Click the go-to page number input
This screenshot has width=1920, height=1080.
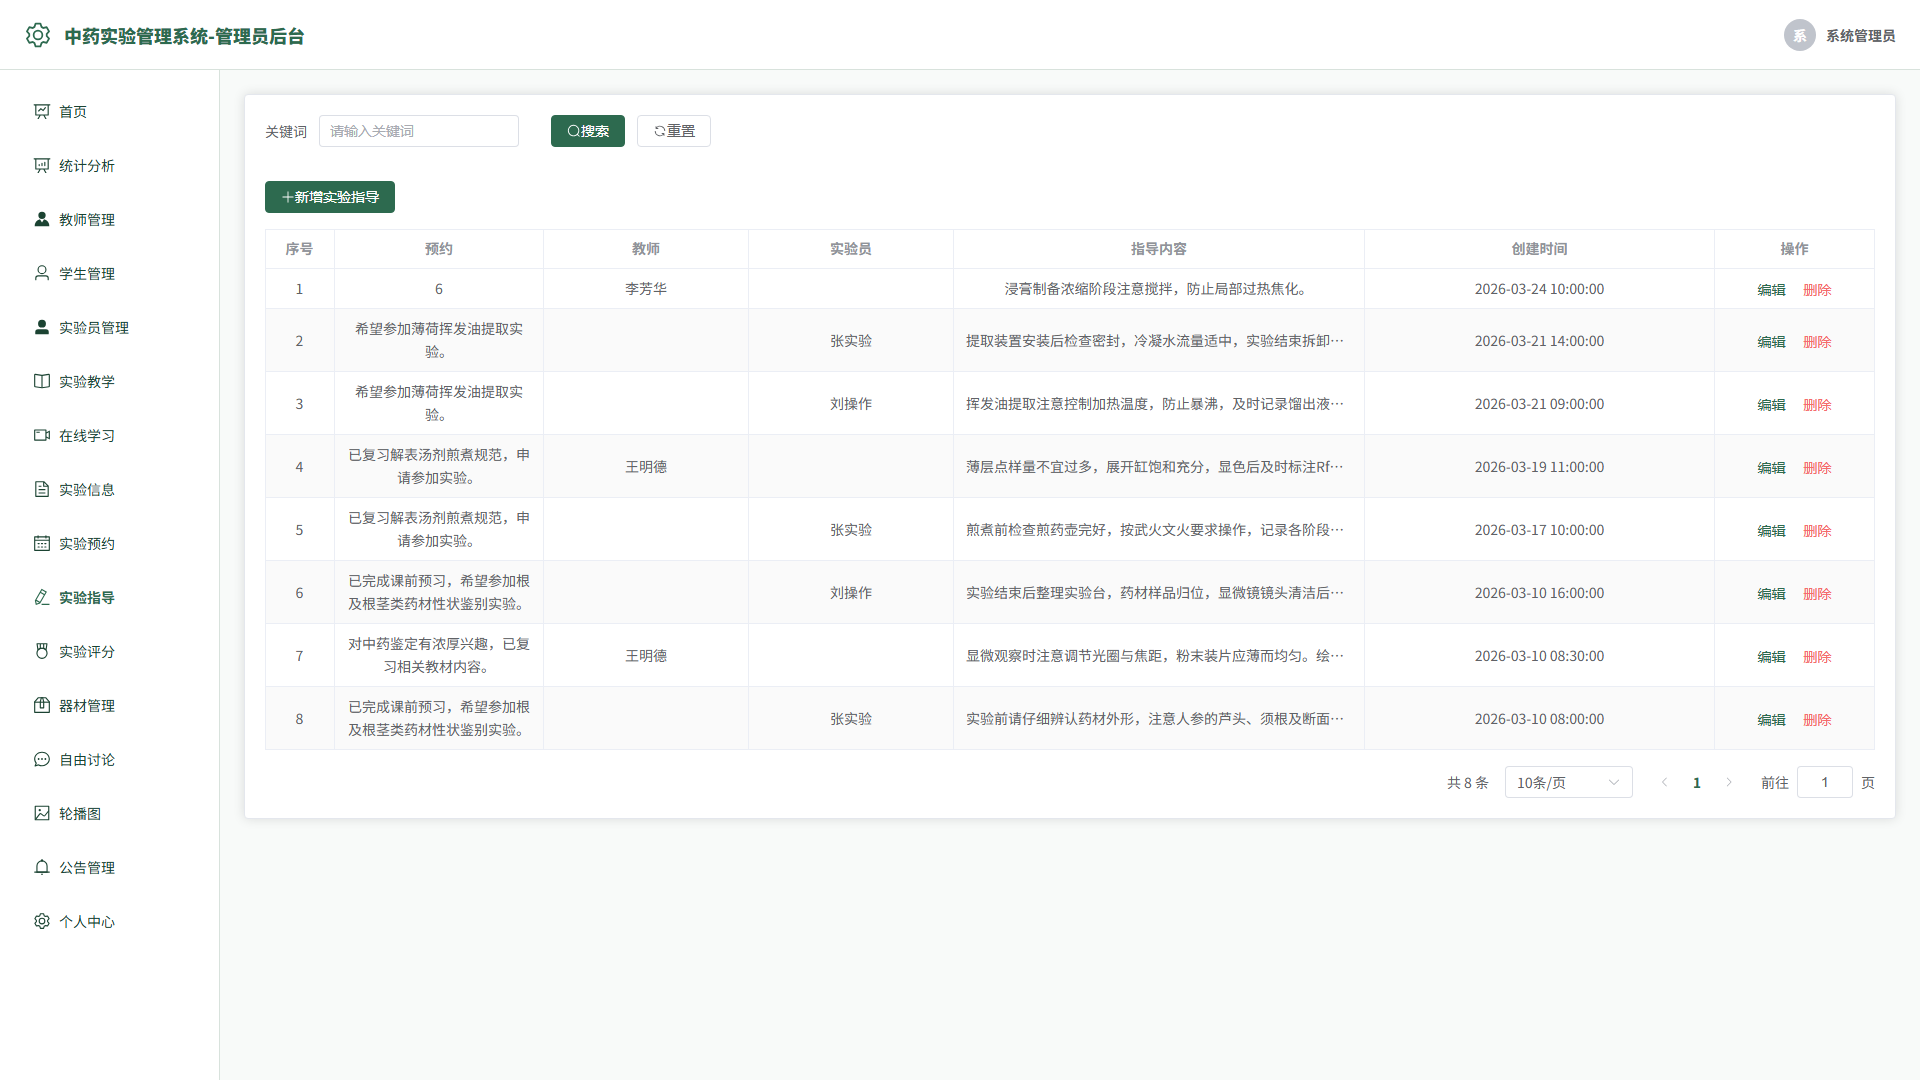click(x=1824, y=782)
